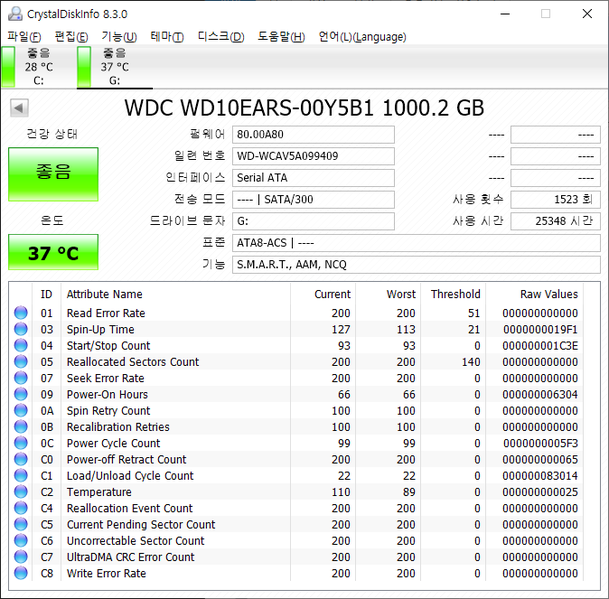Viewport: 609px width, 599px height.
Task: Select raw value 000000083014
Action: pos(540,476)
